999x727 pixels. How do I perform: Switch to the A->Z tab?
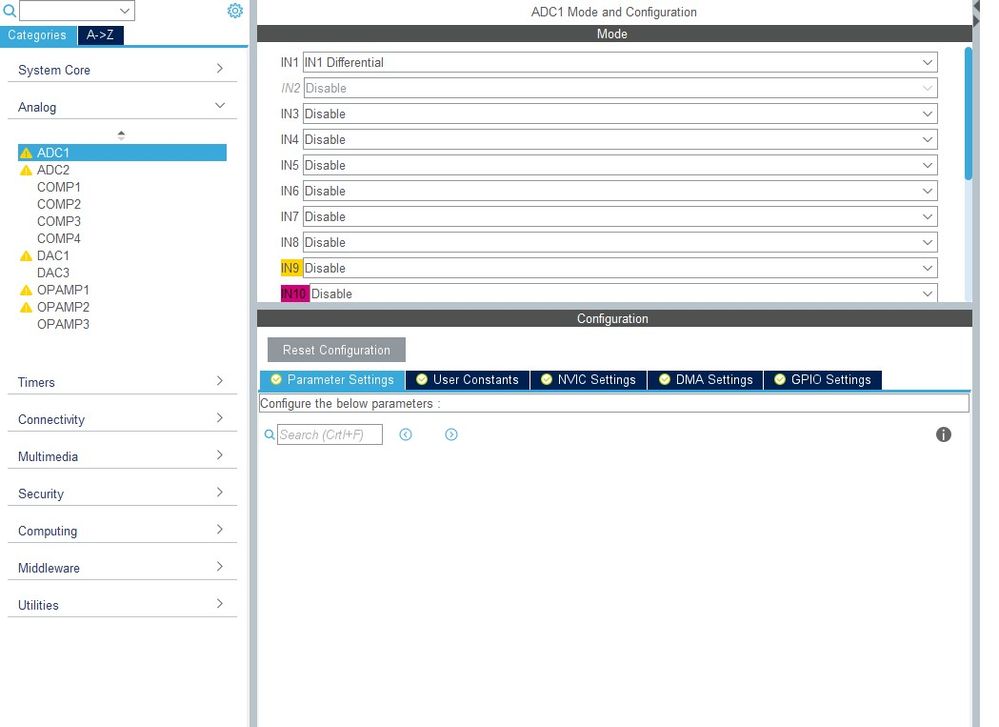[101, 35]
